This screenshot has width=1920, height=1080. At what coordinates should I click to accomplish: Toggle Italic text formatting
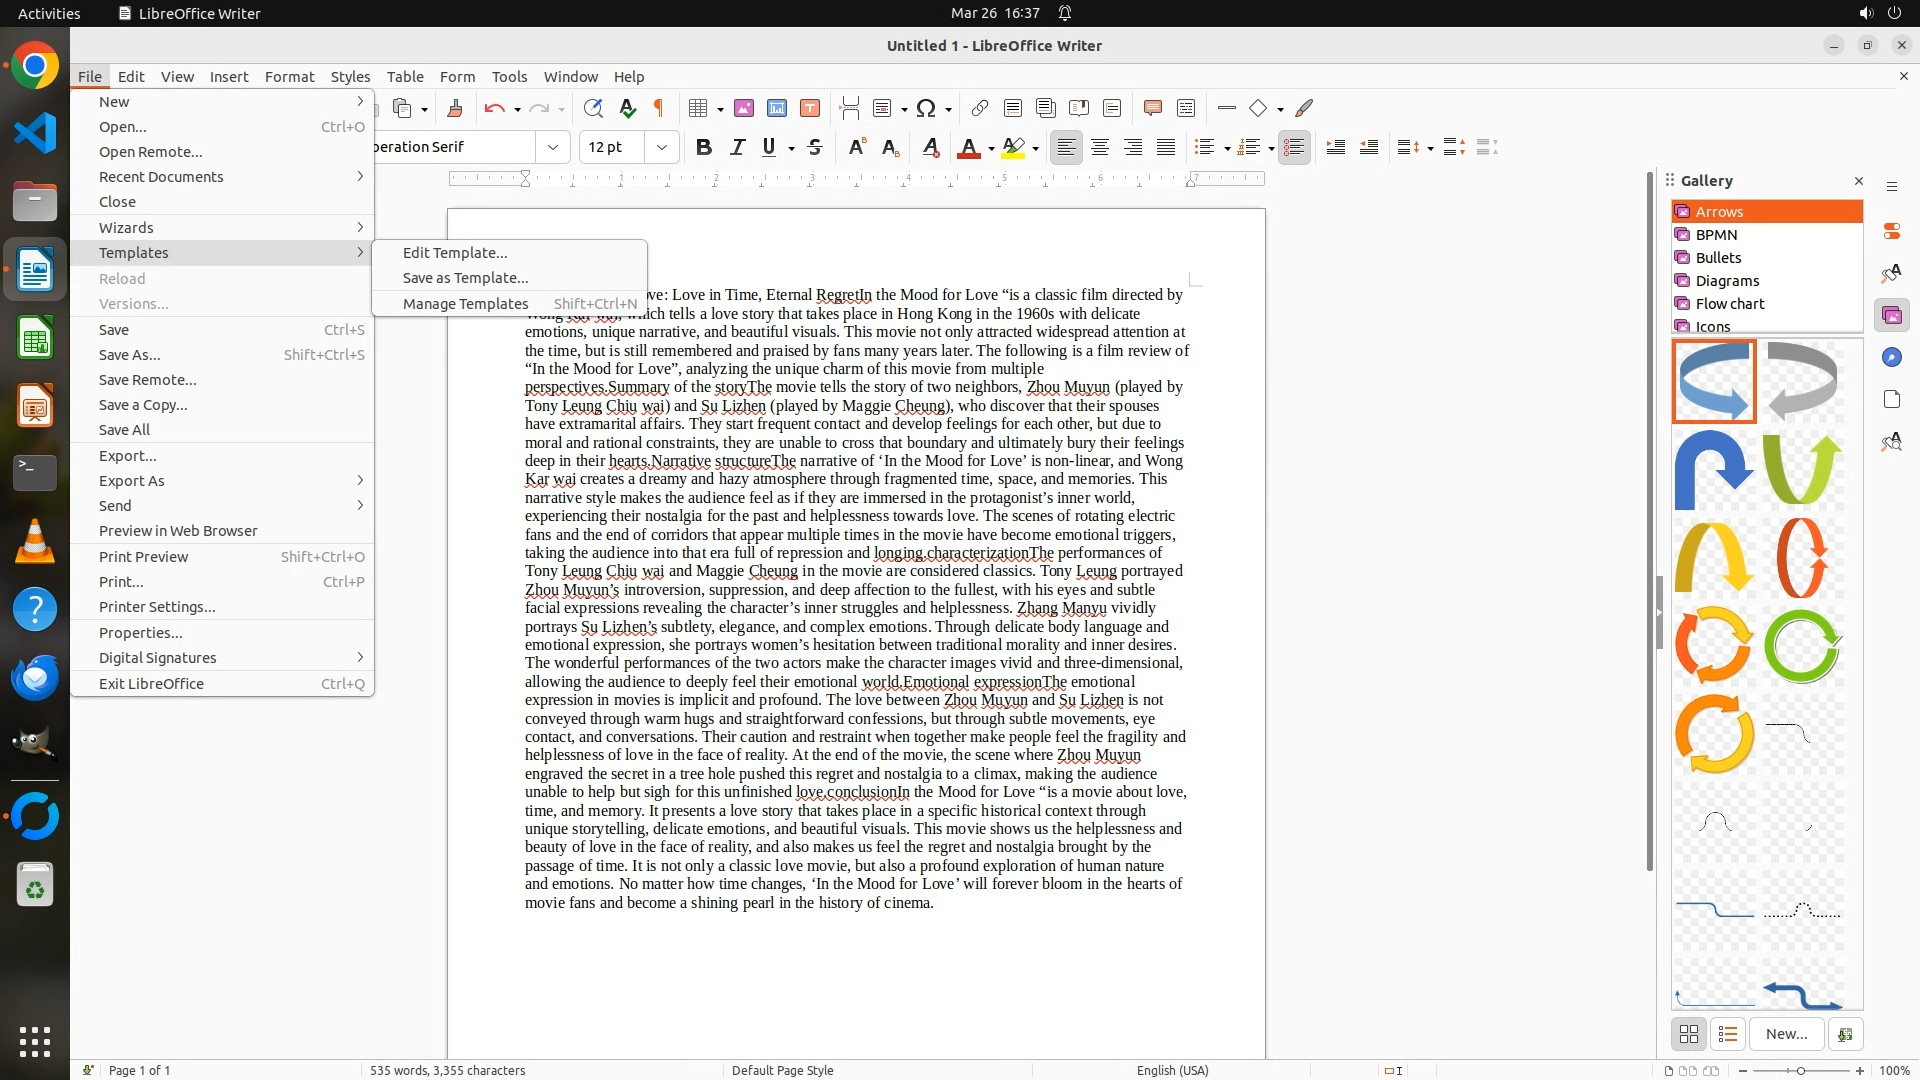(x=737, y=147)
